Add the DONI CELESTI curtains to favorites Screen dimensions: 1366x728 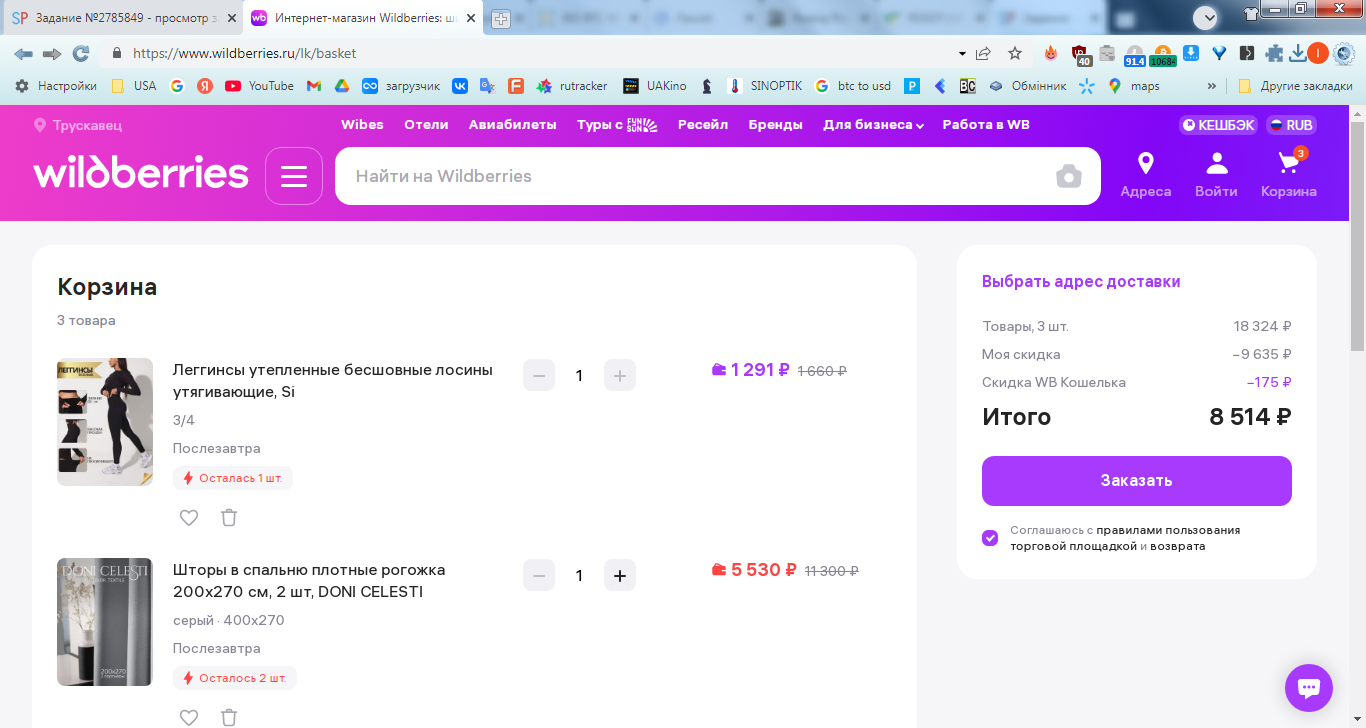[189, 717]
